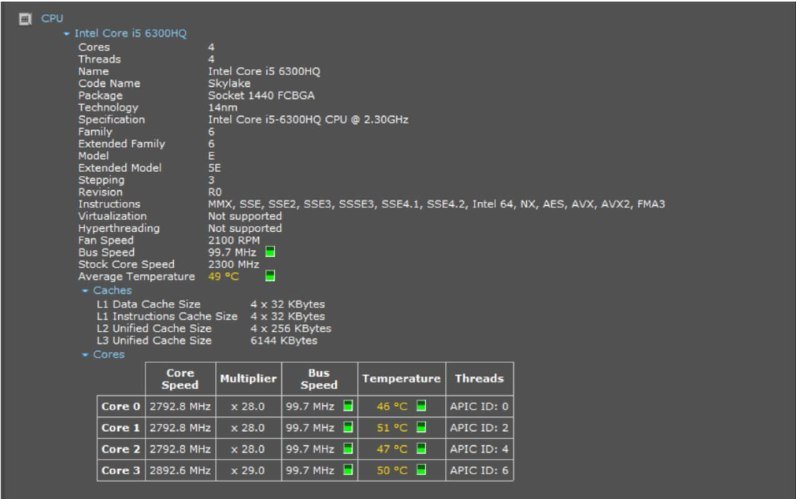The height and width of the screenshot is (499, 800).
Task: Click the Hyperthreading label
Action: tap(119, 228)
